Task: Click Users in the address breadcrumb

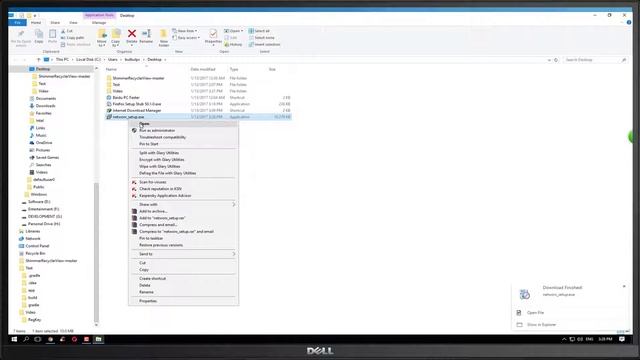Action: pos(113,60)
